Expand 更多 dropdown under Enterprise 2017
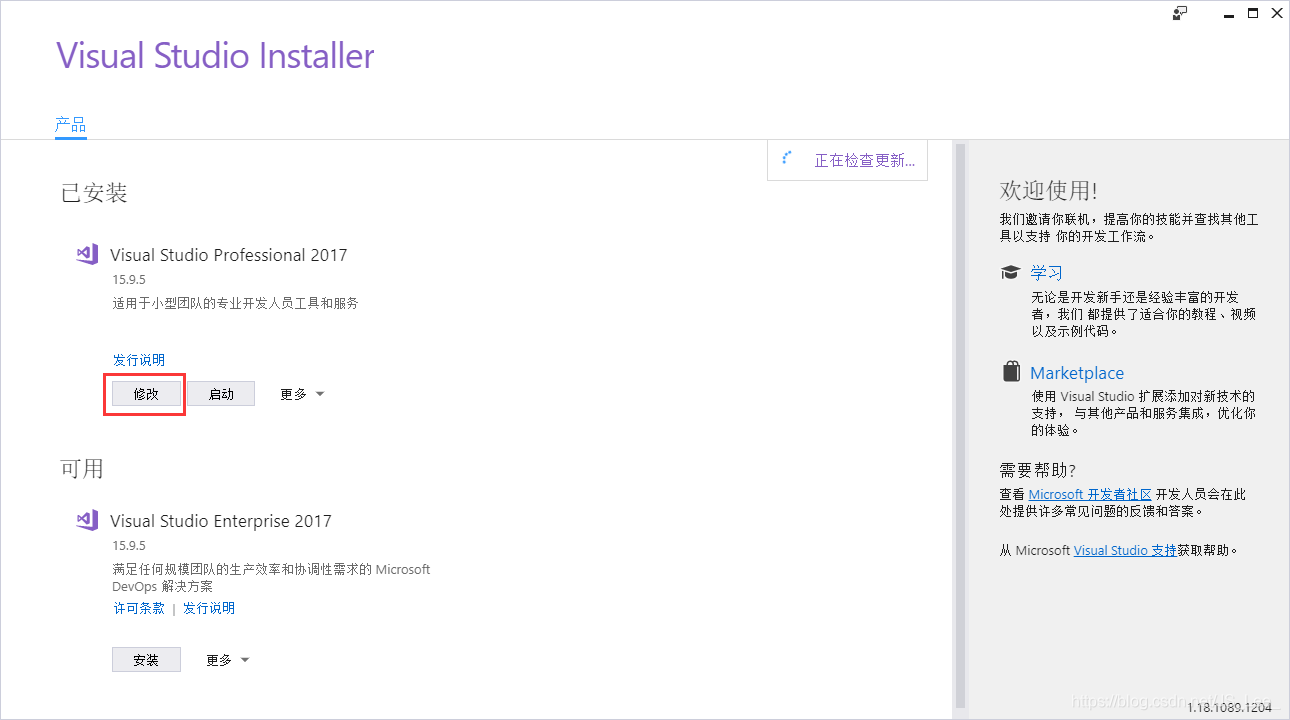Viewport: 1290px width, 720px height. tap(228, 660)
